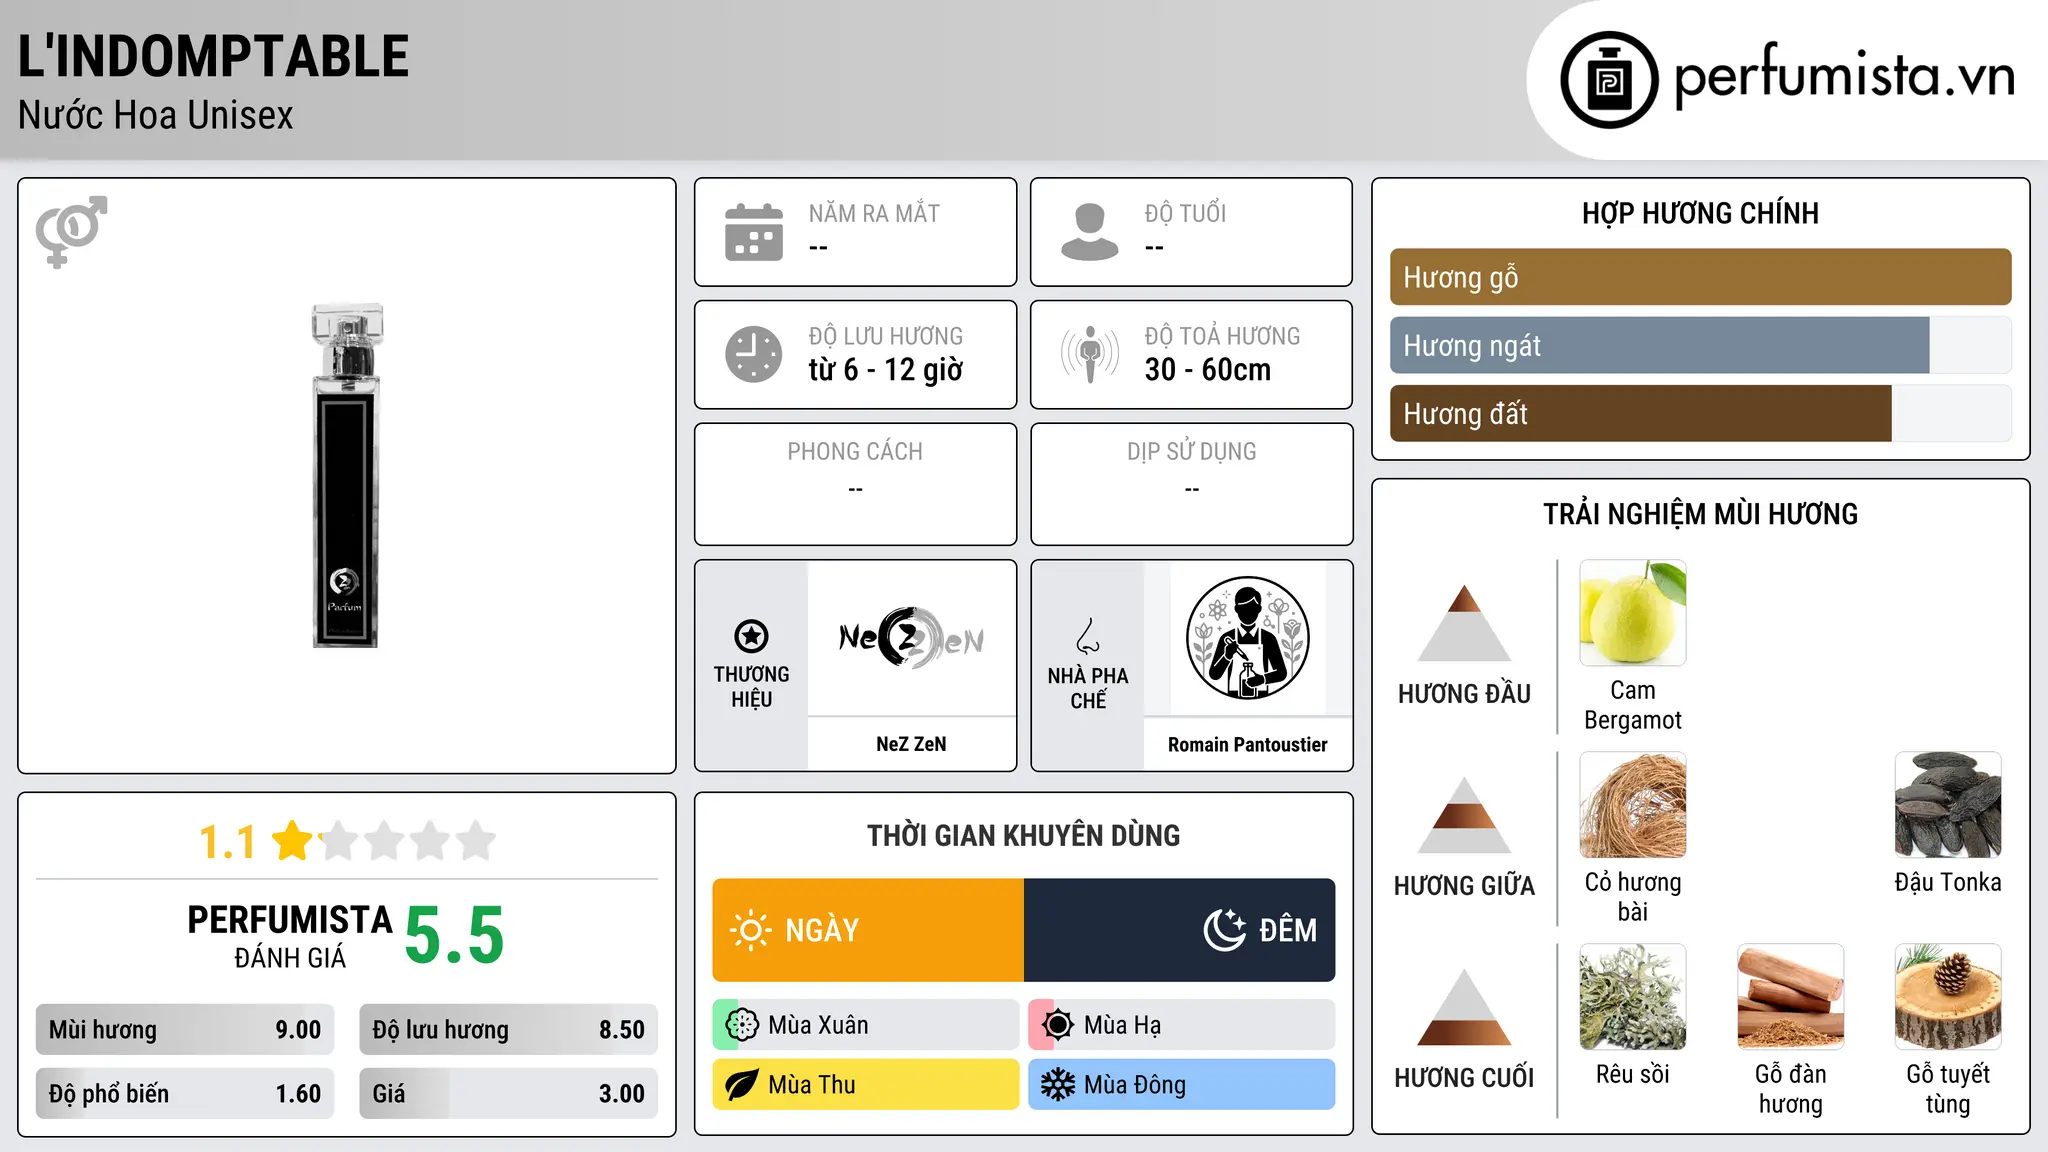Click the Hương đất accord bar
Image resolution: width=2048 pixels, height=1152 pixels.
1700,413
